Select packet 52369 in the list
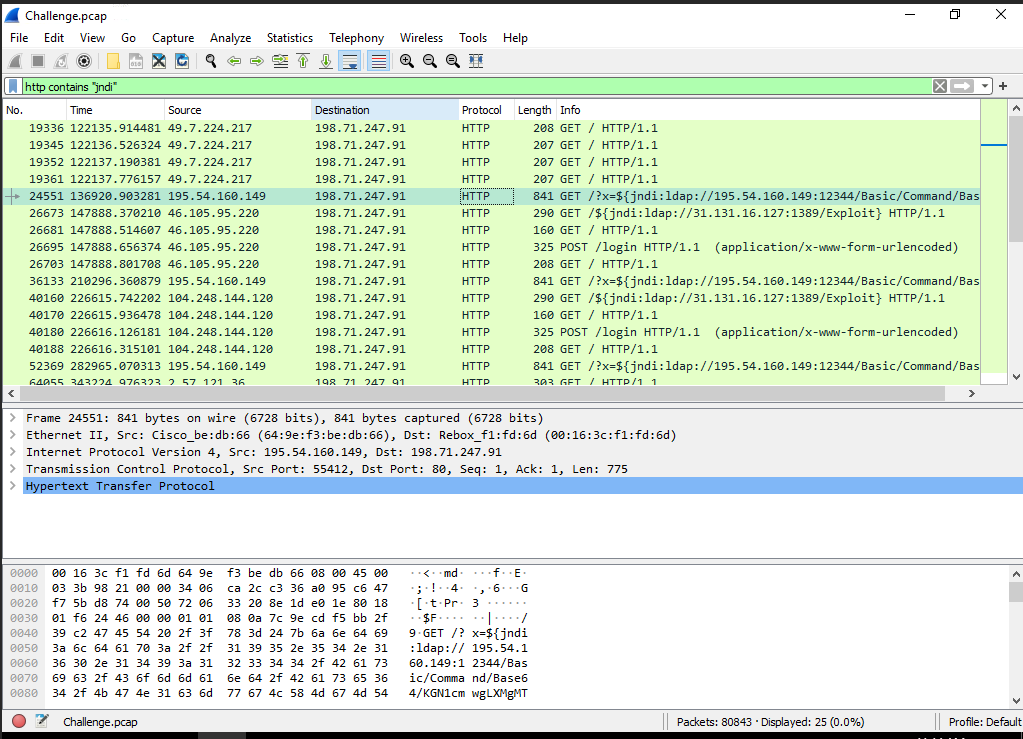This screenshot has height=739, width=1023. (491, 365)
